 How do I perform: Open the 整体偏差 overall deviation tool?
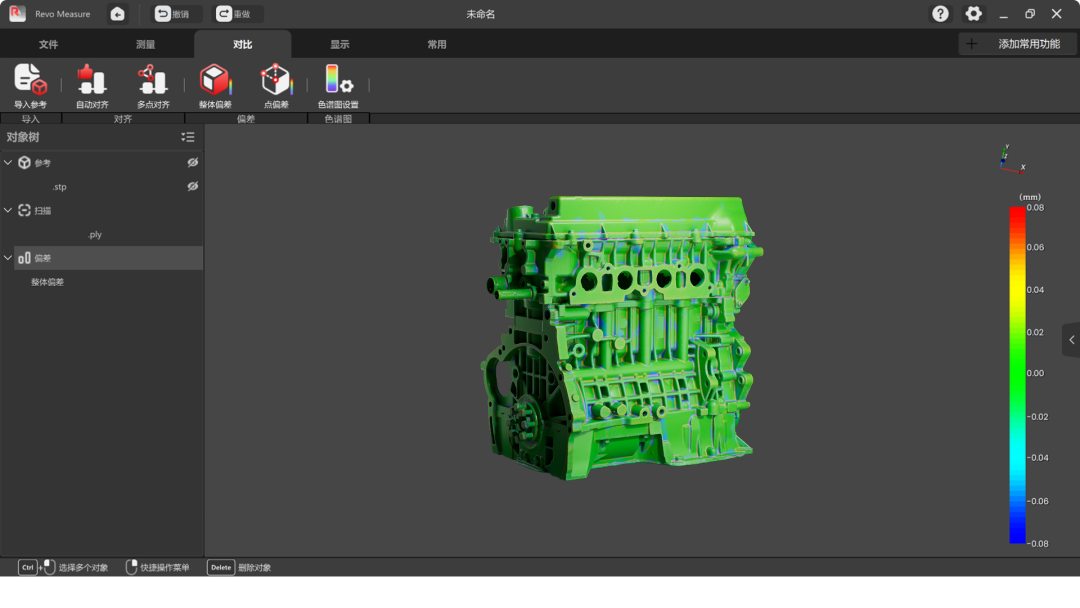point(215,80)
